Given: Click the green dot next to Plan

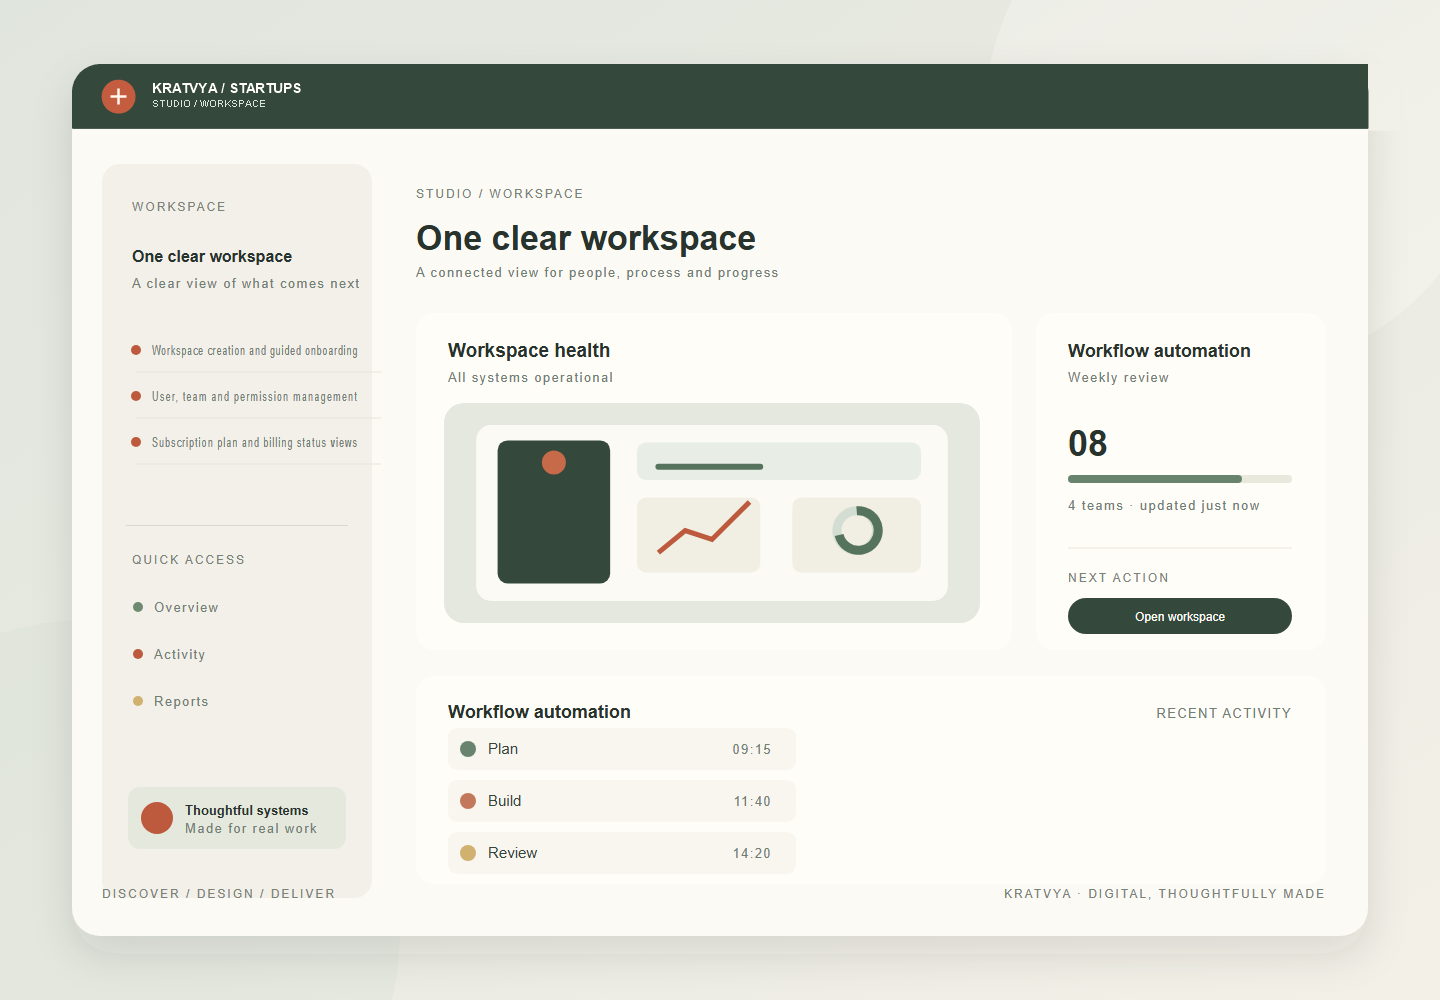Looking at the screenshot, I should (x=468, y=749).
